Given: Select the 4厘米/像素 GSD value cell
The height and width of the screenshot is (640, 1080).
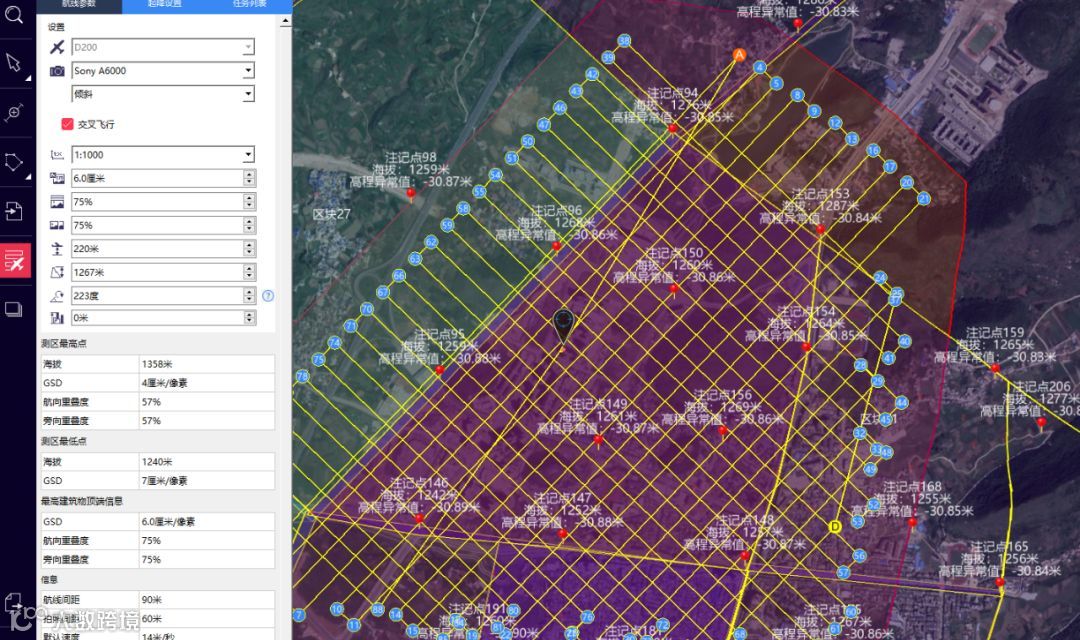Looking at the screenshot, I should (207, 383).
